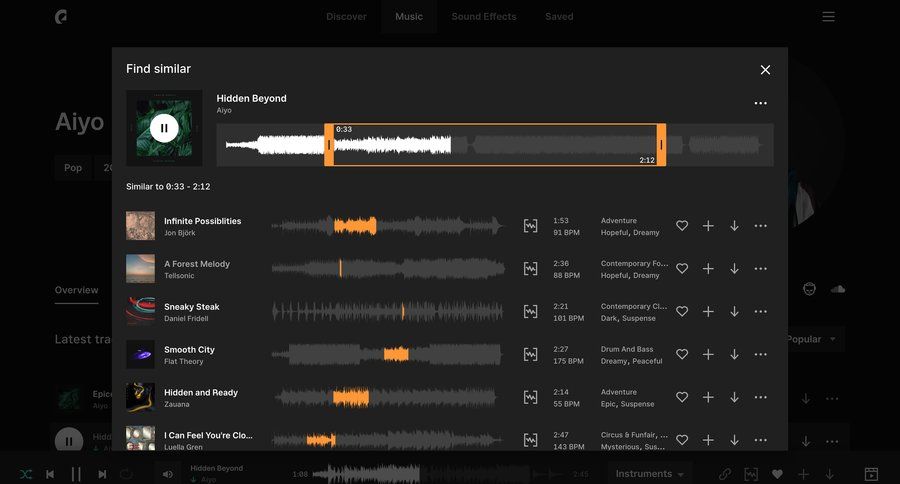Seek in the Hidden and Ready waveform
This screenshot has width=900, height=484.
click(387, 397)
